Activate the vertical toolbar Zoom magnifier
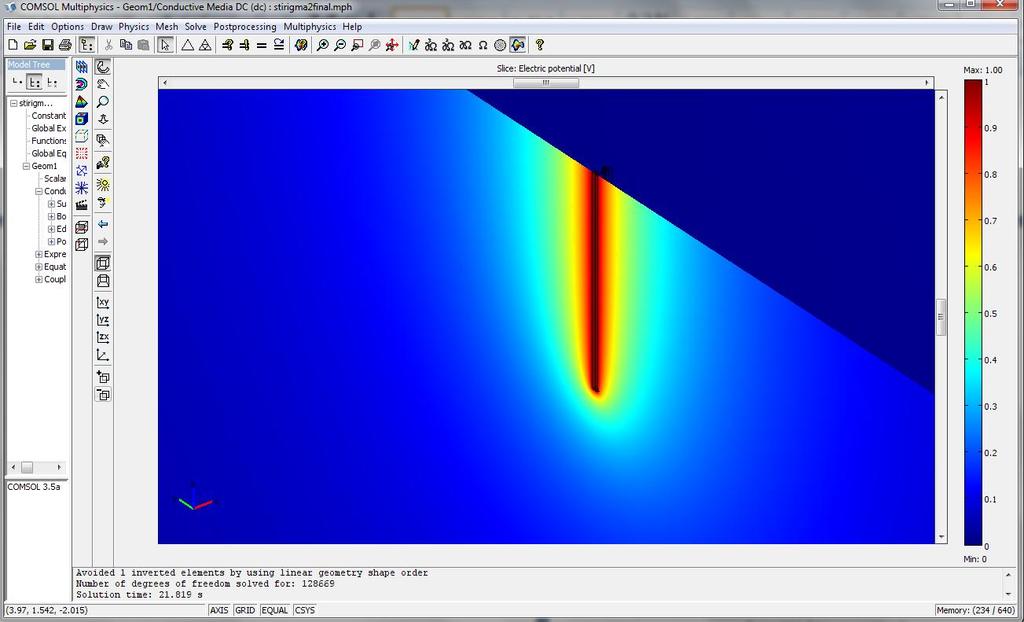 pos(103,102)
